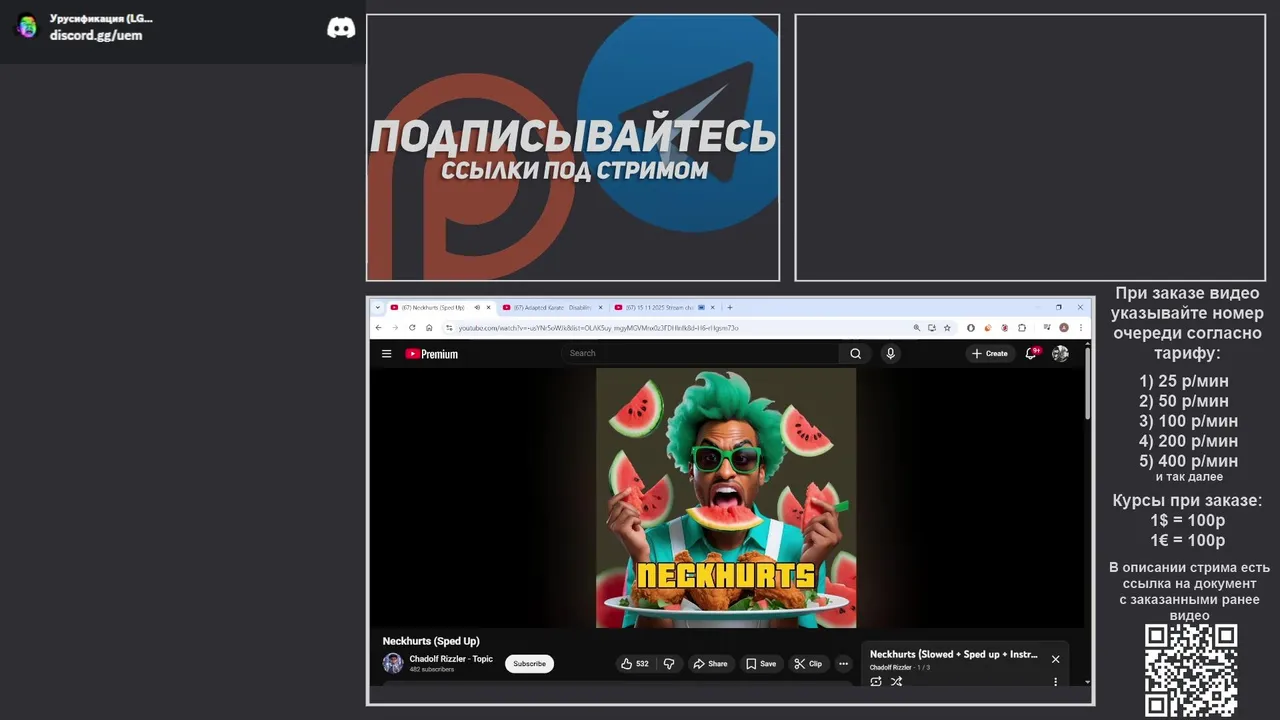Click the YouTube Premium logo
The height and width of the screenshot is (720, 1280).
coord(432,354)
